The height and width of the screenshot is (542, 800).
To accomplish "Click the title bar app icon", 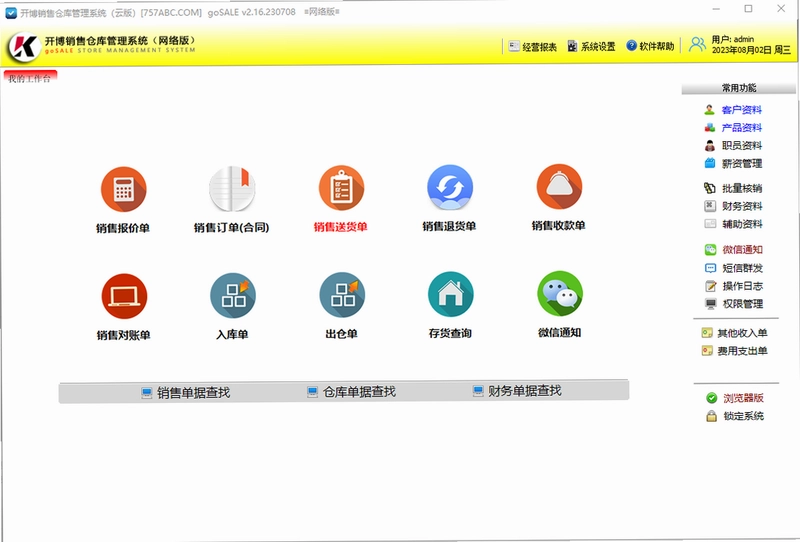I will 11,13.
